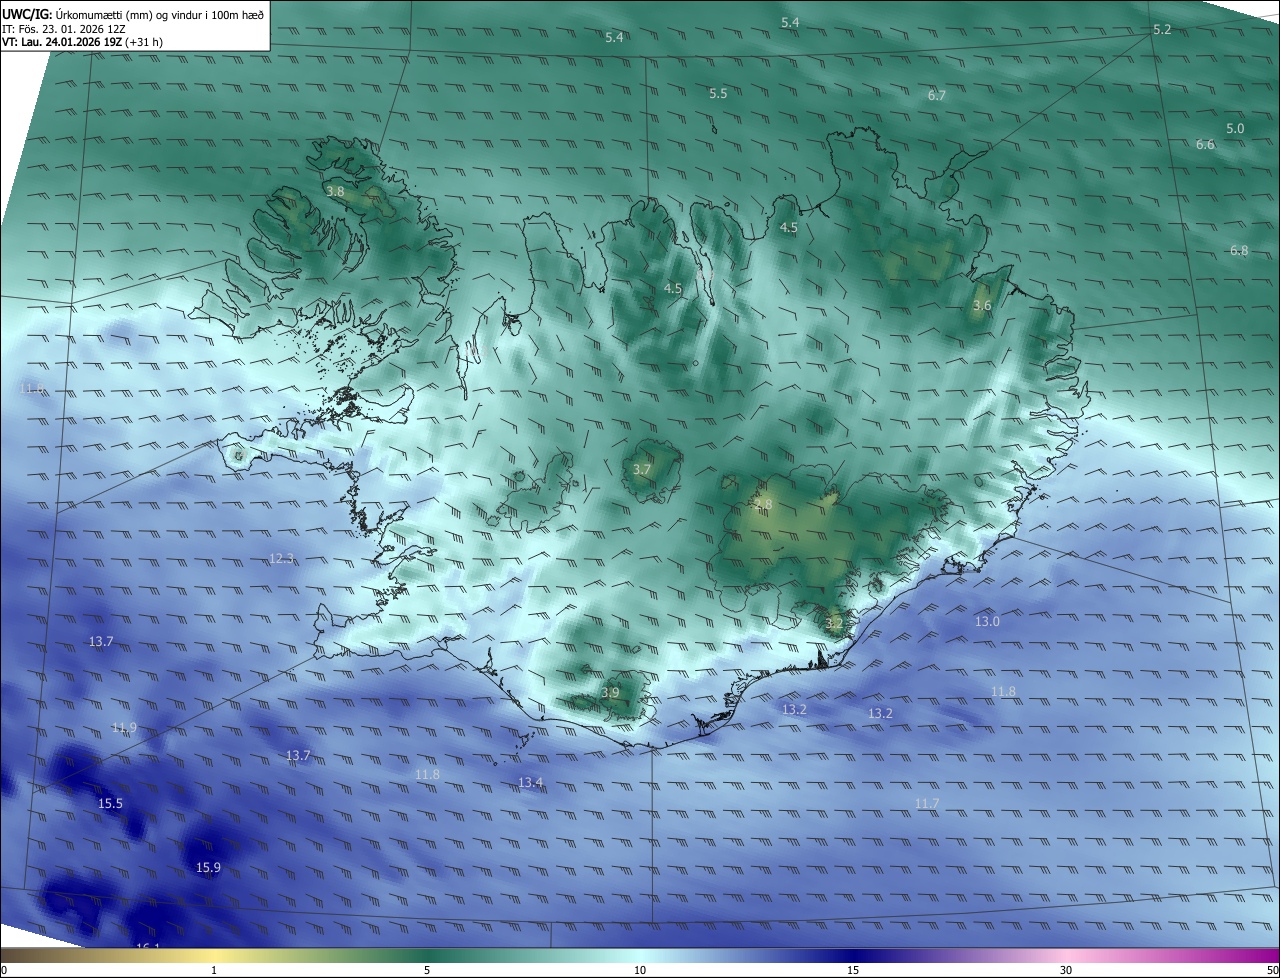Click the legend tick label 1
The image size is (1280, 978).
tap(214, 970)
